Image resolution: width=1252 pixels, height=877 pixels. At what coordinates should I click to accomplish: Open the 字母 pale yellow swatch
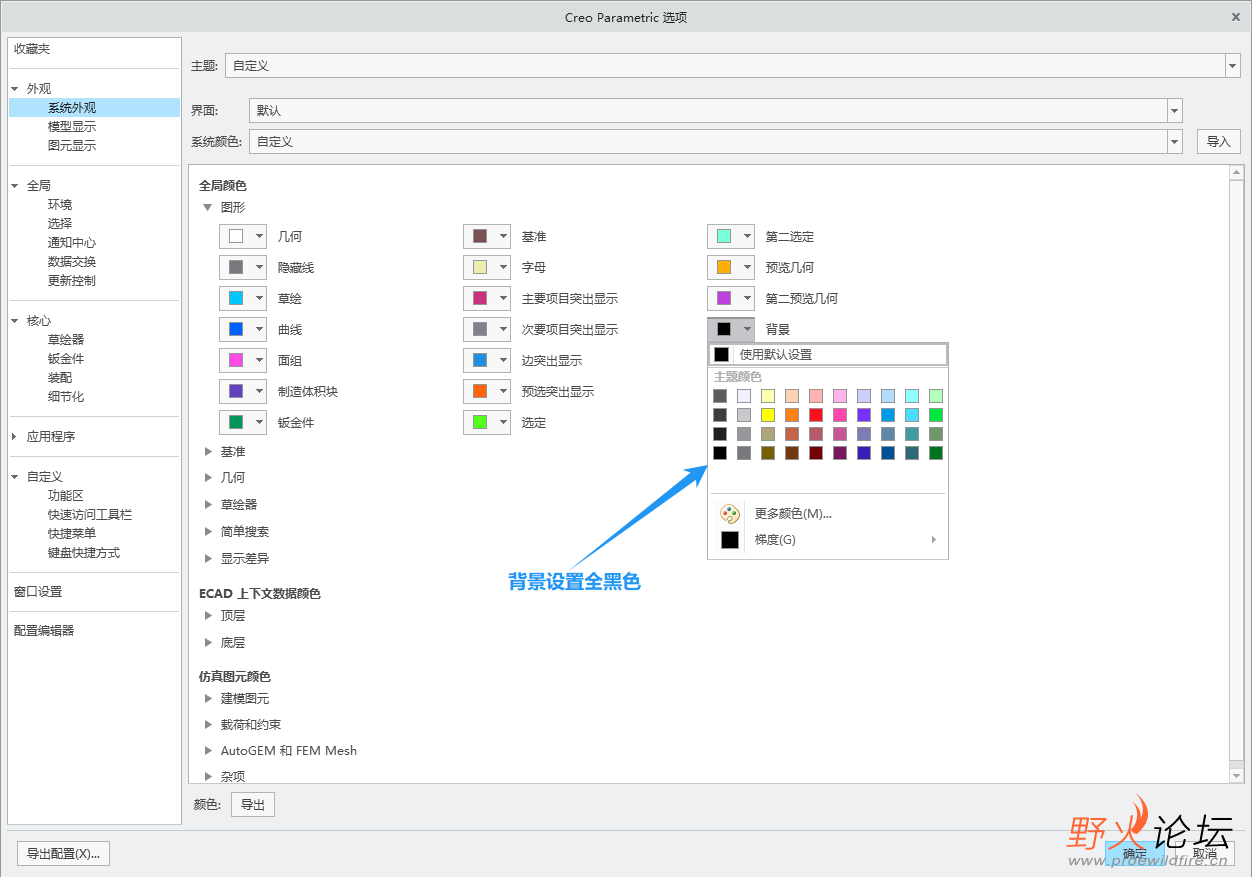pyautogui.click(x=487, y=268)
